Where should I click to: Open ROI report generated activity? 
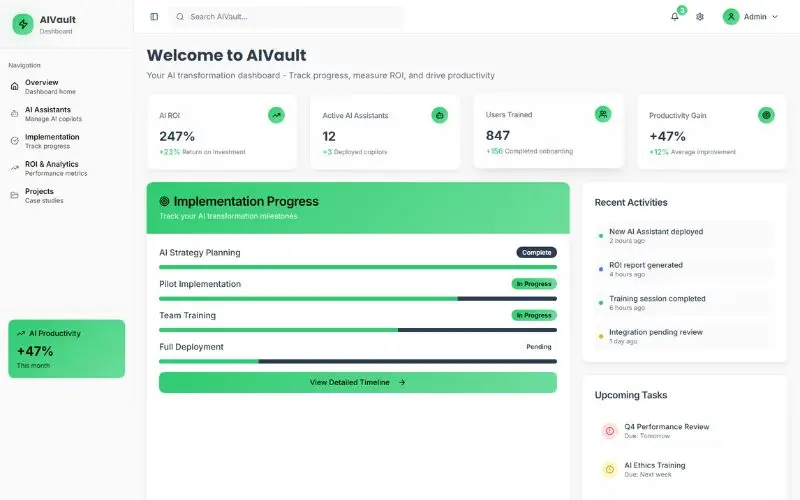point(685,269)
